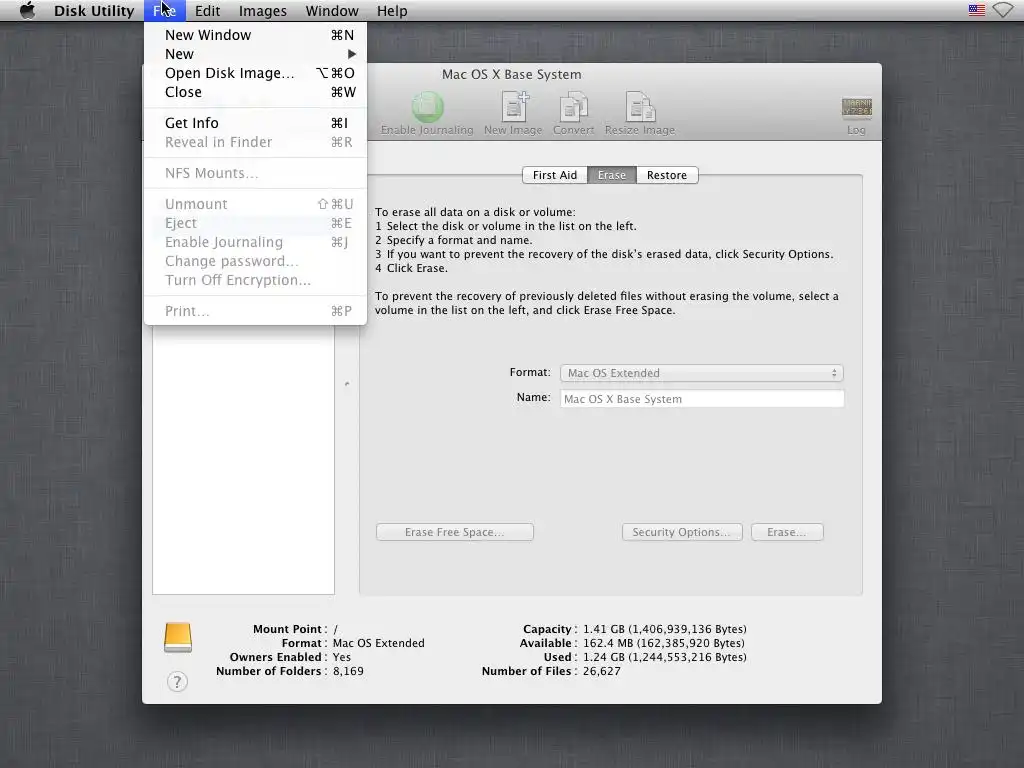Image resolution: width=1024 pixels, height=768 pixels.
Task: Open the Images menu
Action: (x=263, y=10)
